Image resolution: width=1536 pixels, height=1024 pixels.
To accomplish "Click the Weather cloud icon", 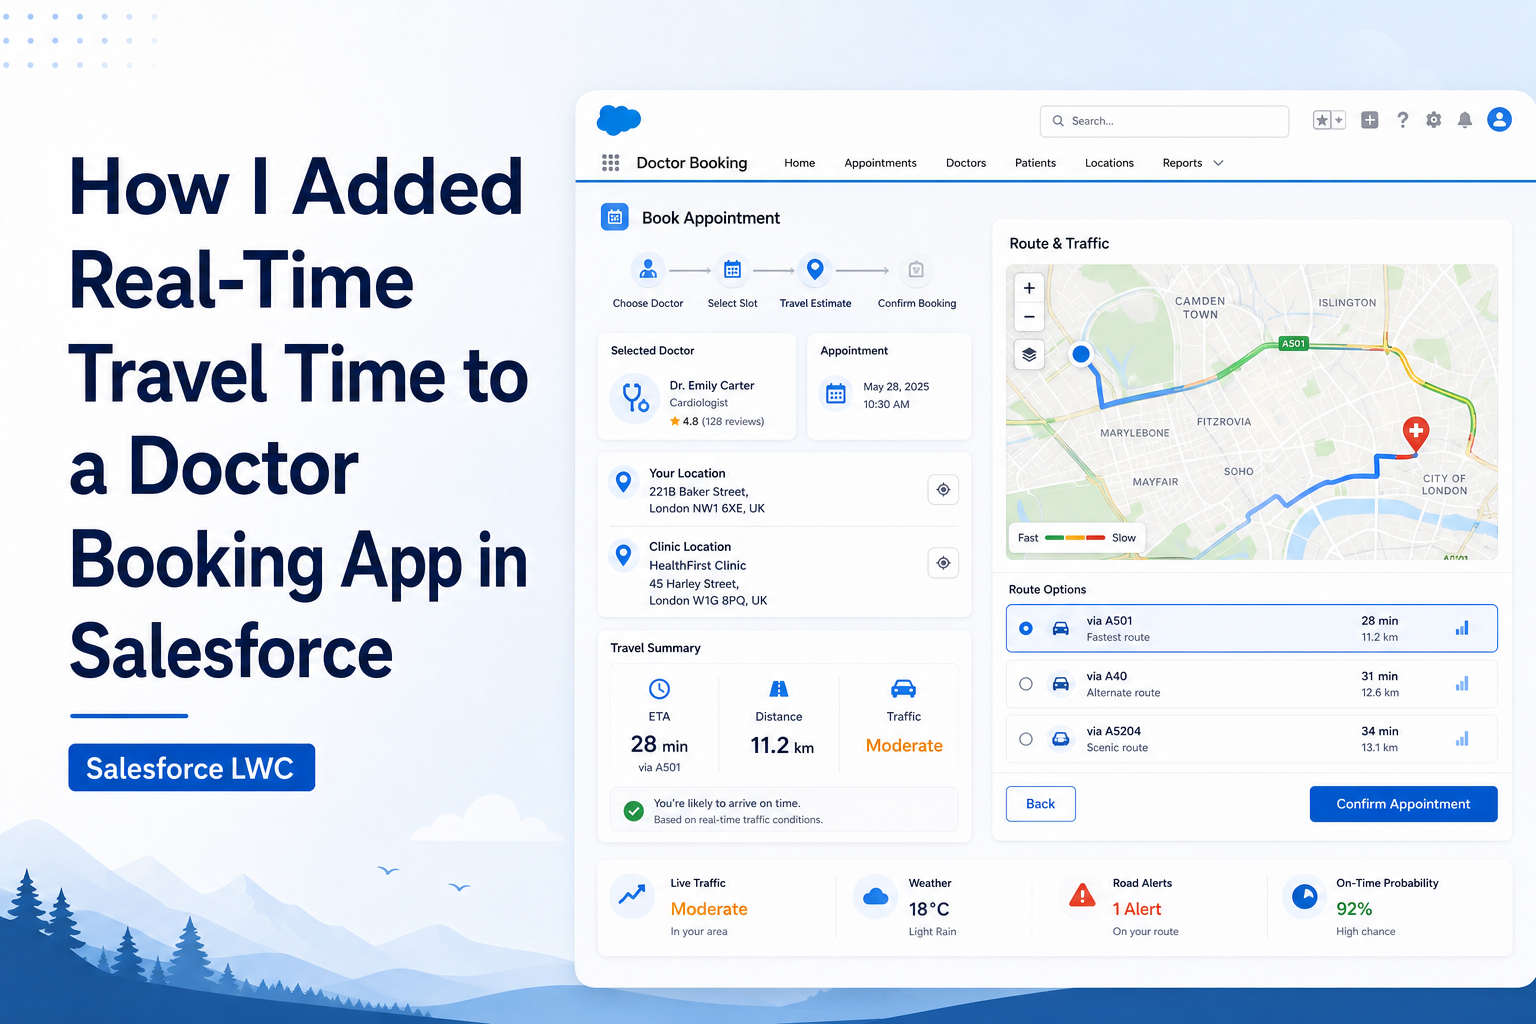I will tap(876, 896).
